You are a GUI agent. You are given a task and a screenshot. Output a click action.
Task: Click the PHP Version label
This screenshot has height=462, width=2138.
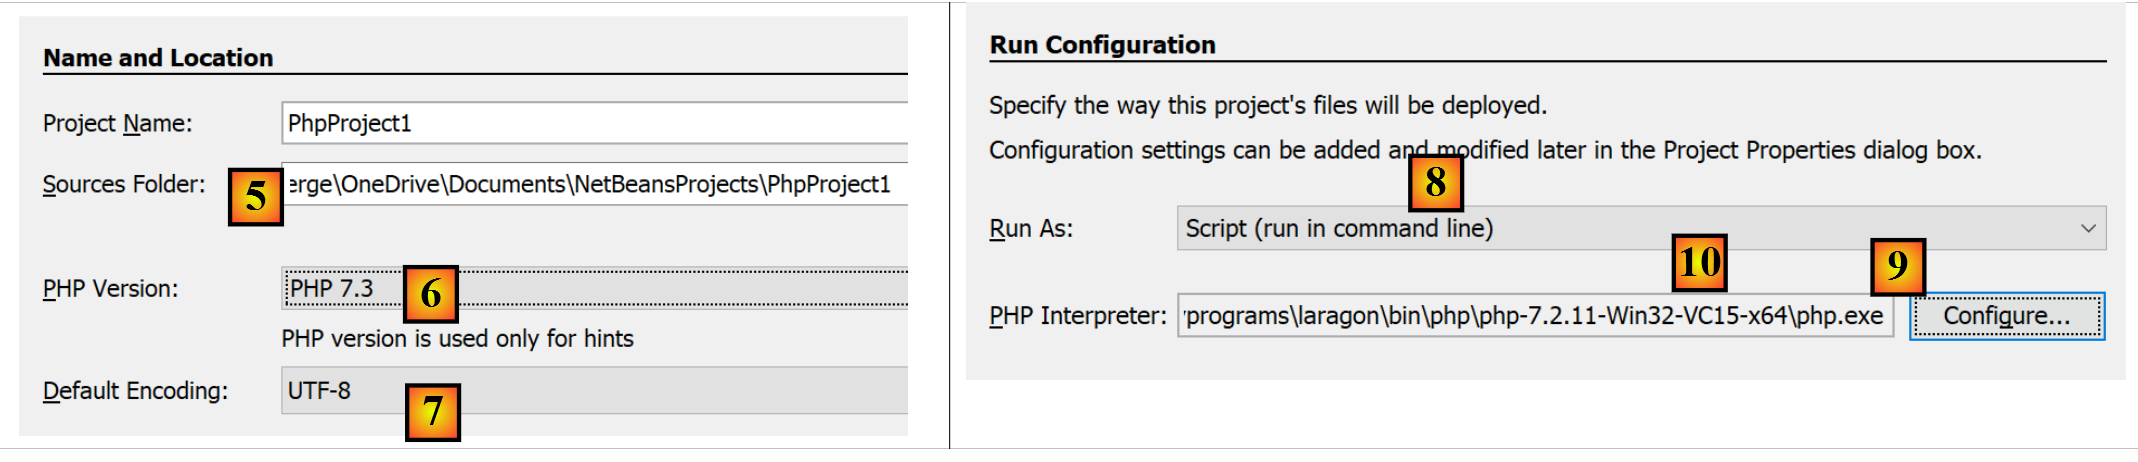(x=110, y=289)
